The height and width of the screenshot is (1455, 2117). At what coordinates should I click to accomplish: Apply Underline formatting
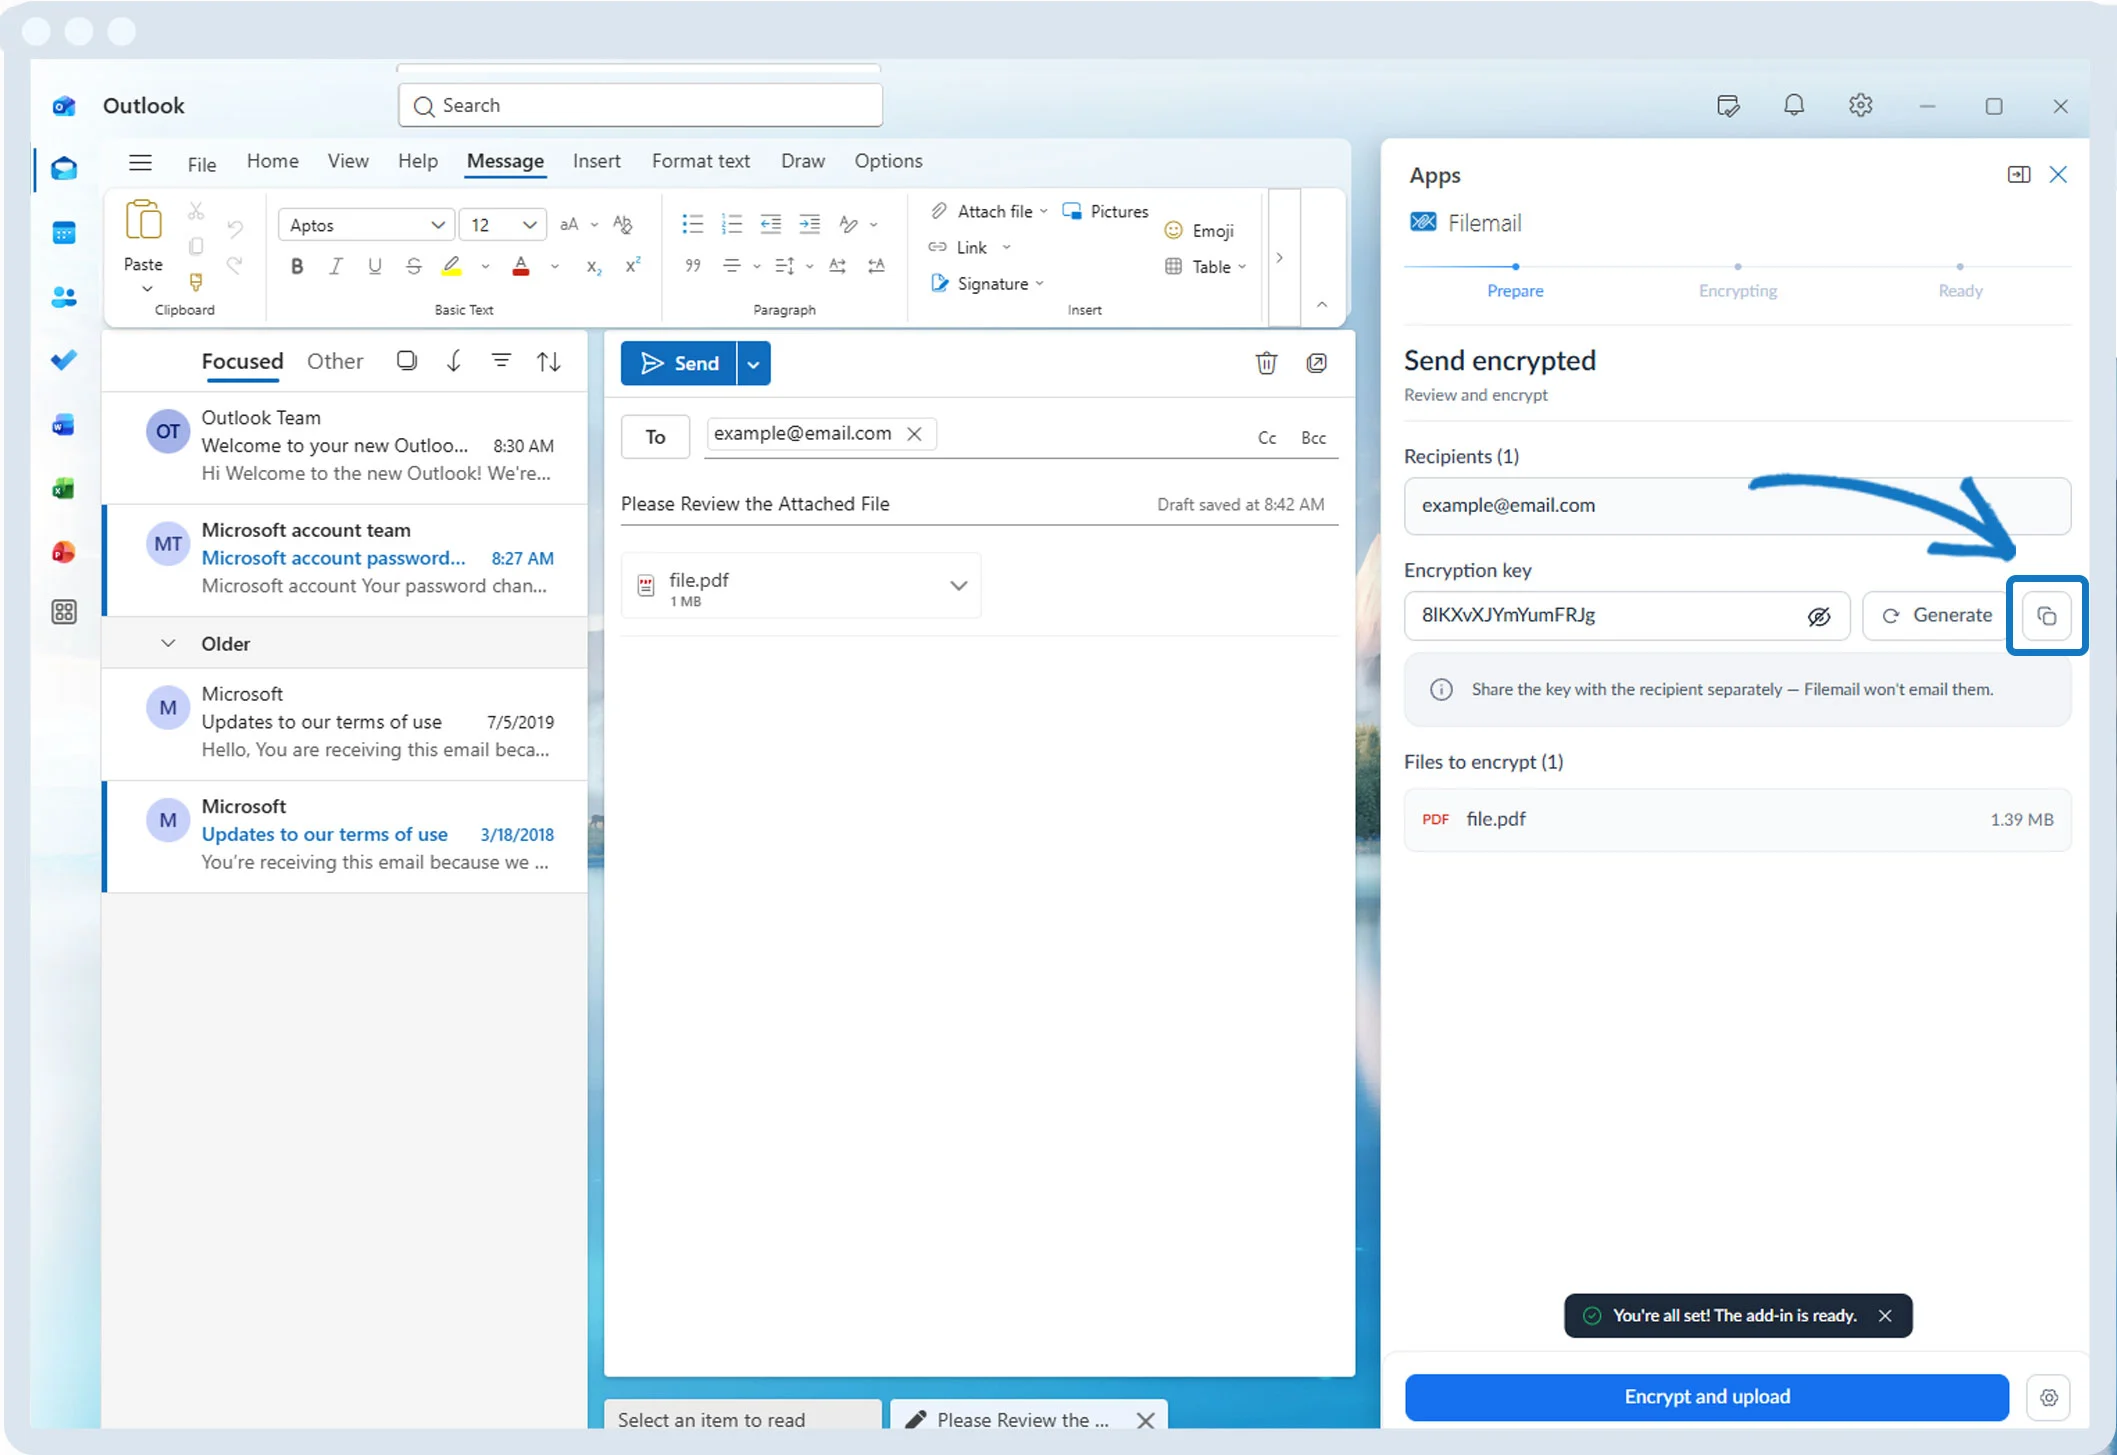[375, 266]
